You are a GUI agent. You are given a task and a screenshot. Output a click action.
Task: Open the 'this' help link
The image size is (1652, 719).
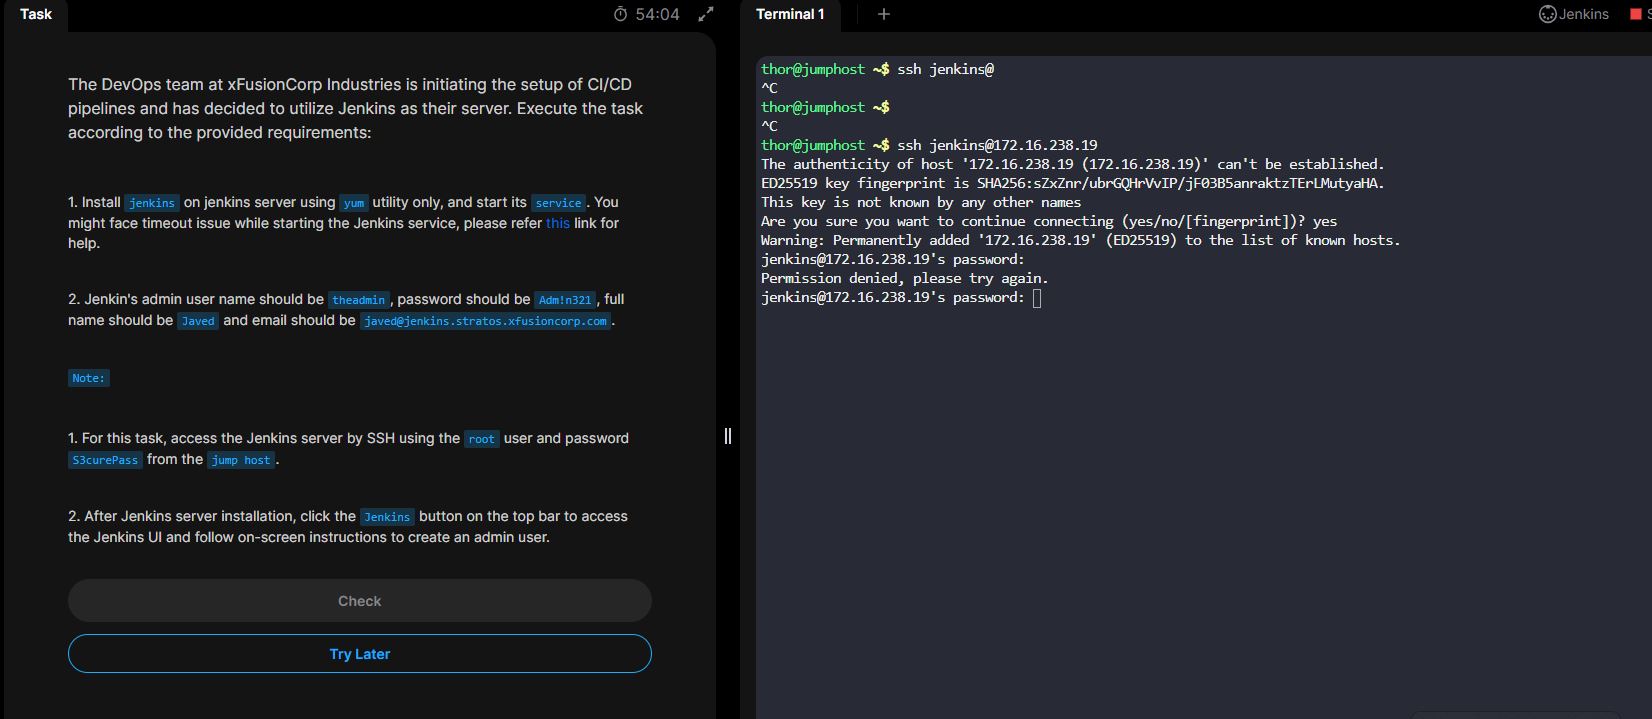pyautogui.click(x=558, y=223)
